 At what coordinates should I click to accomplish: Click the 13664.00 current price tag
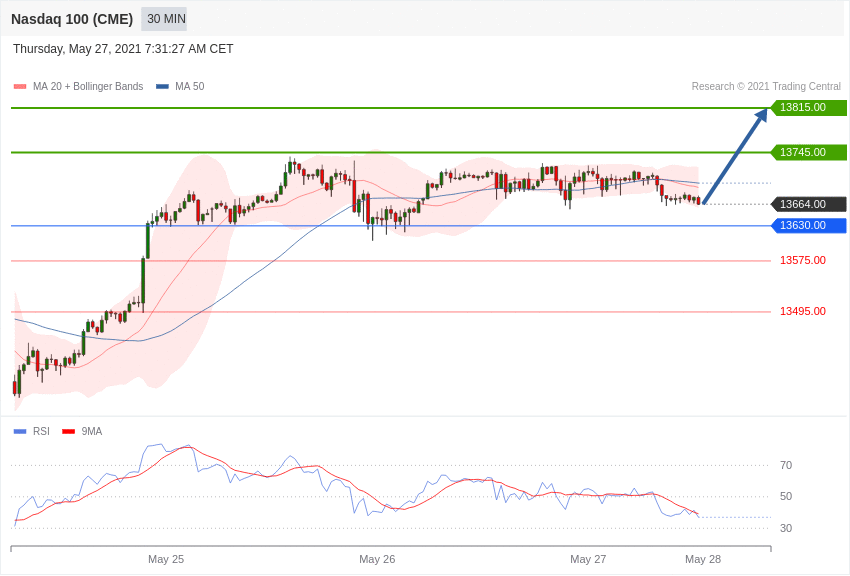pos(808,204)
